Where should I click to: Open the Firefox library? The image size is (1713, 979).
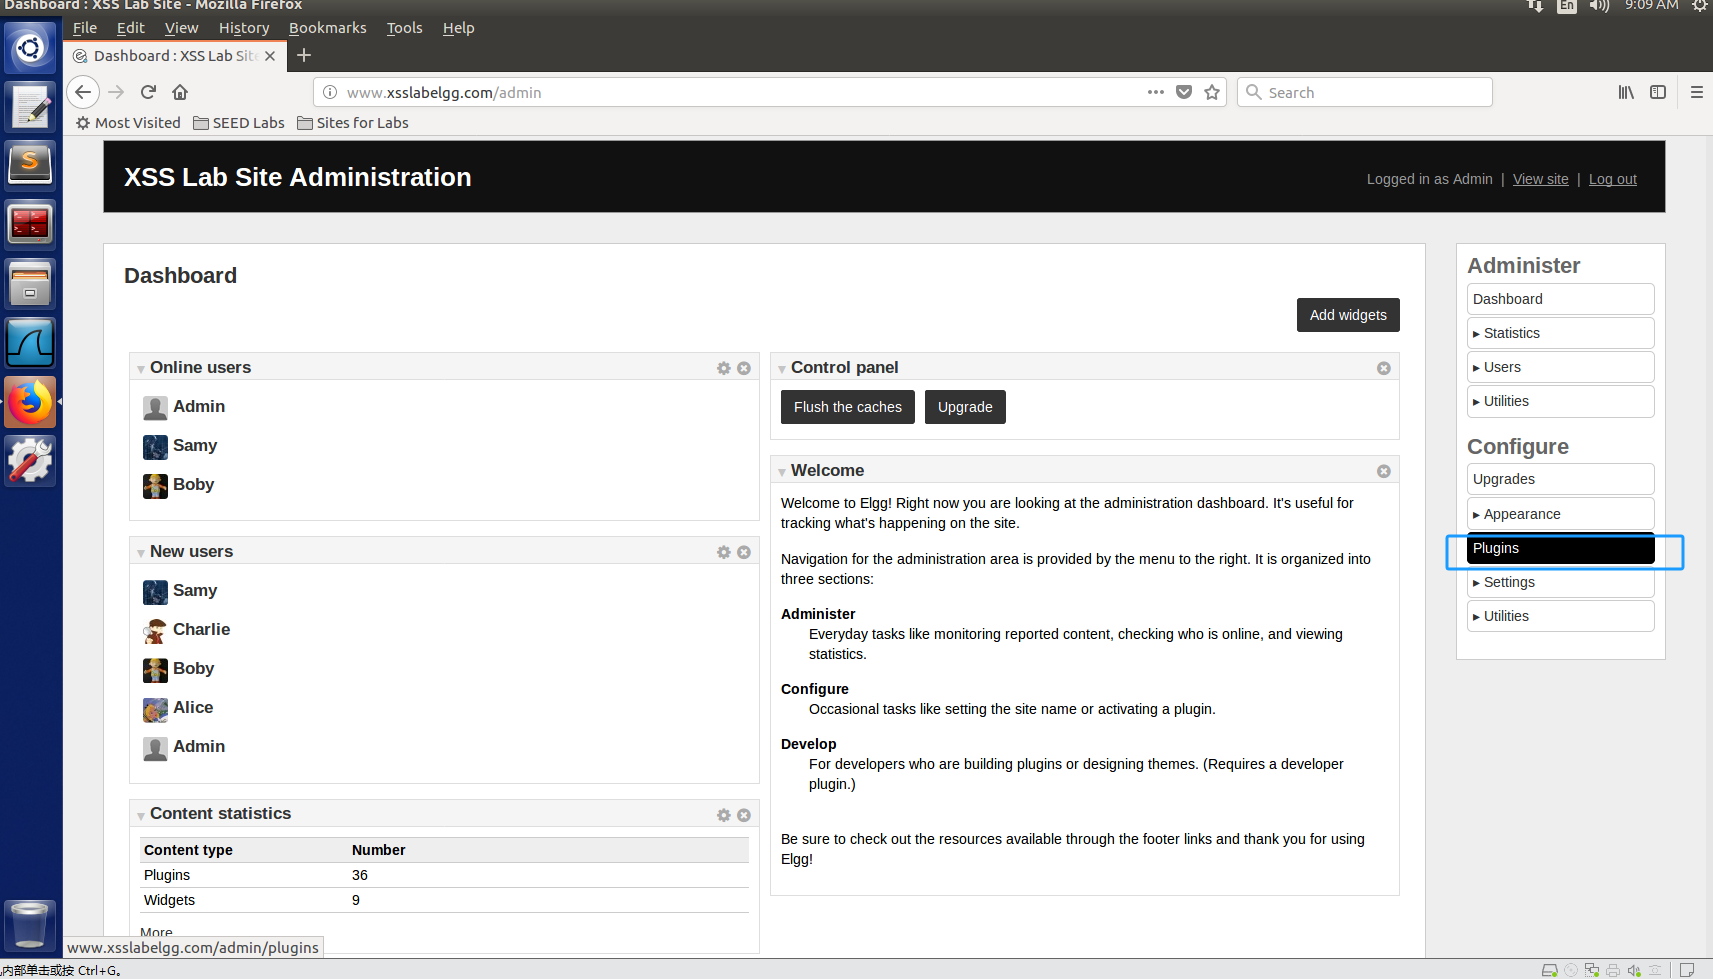pos(1626,92)
